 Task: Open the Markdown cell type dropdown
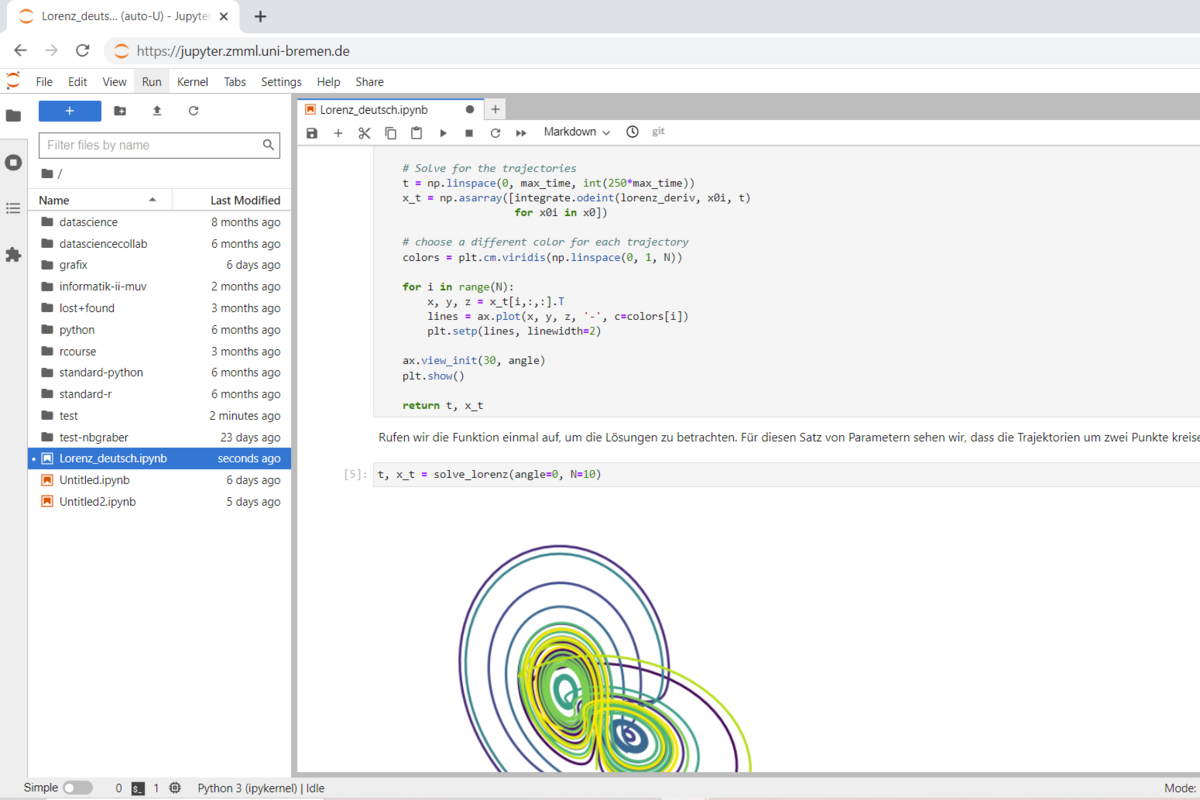(576, 132)
